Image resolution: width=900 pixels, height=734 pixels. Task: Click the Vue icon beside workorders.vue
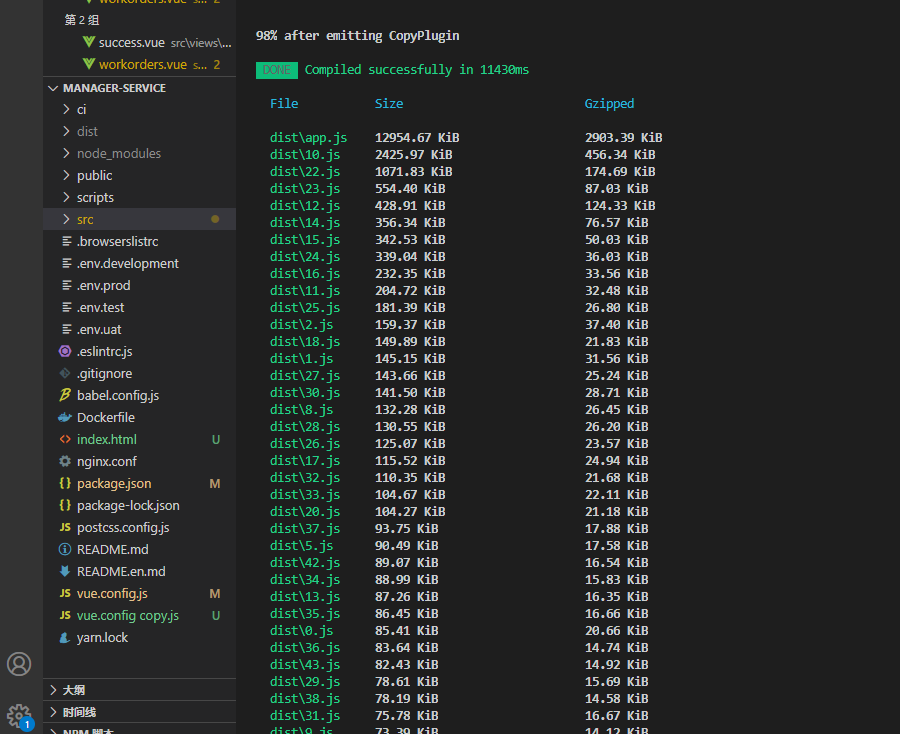88,64
